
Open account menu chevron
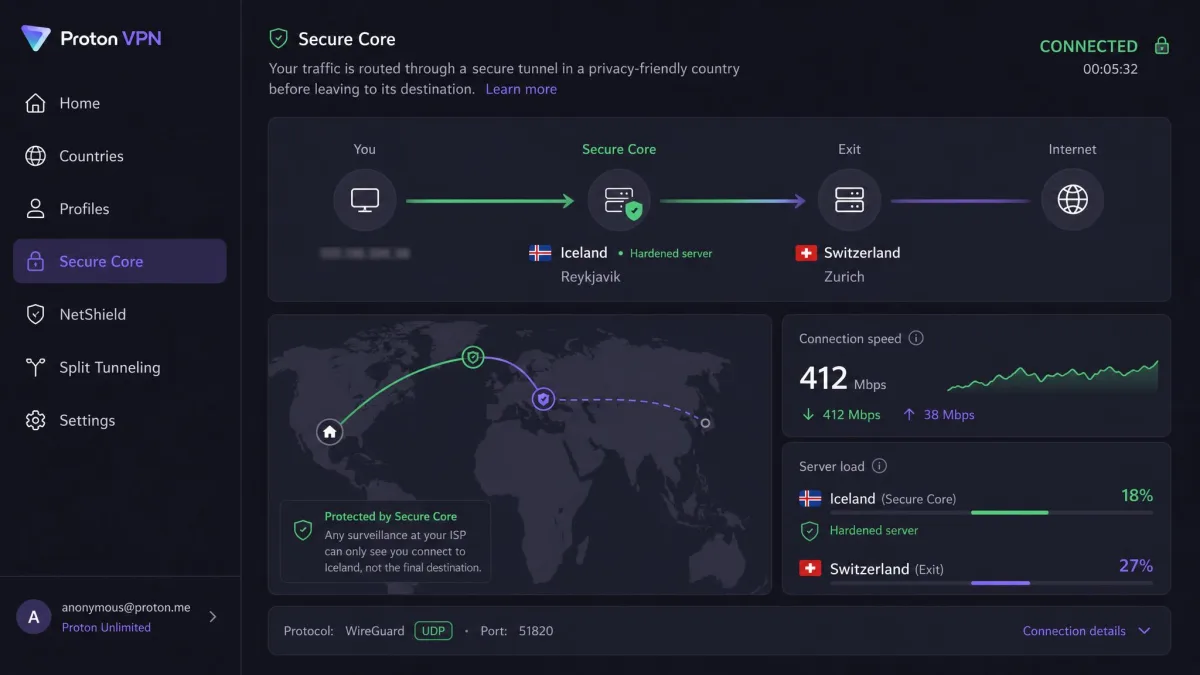click(213, 617)
